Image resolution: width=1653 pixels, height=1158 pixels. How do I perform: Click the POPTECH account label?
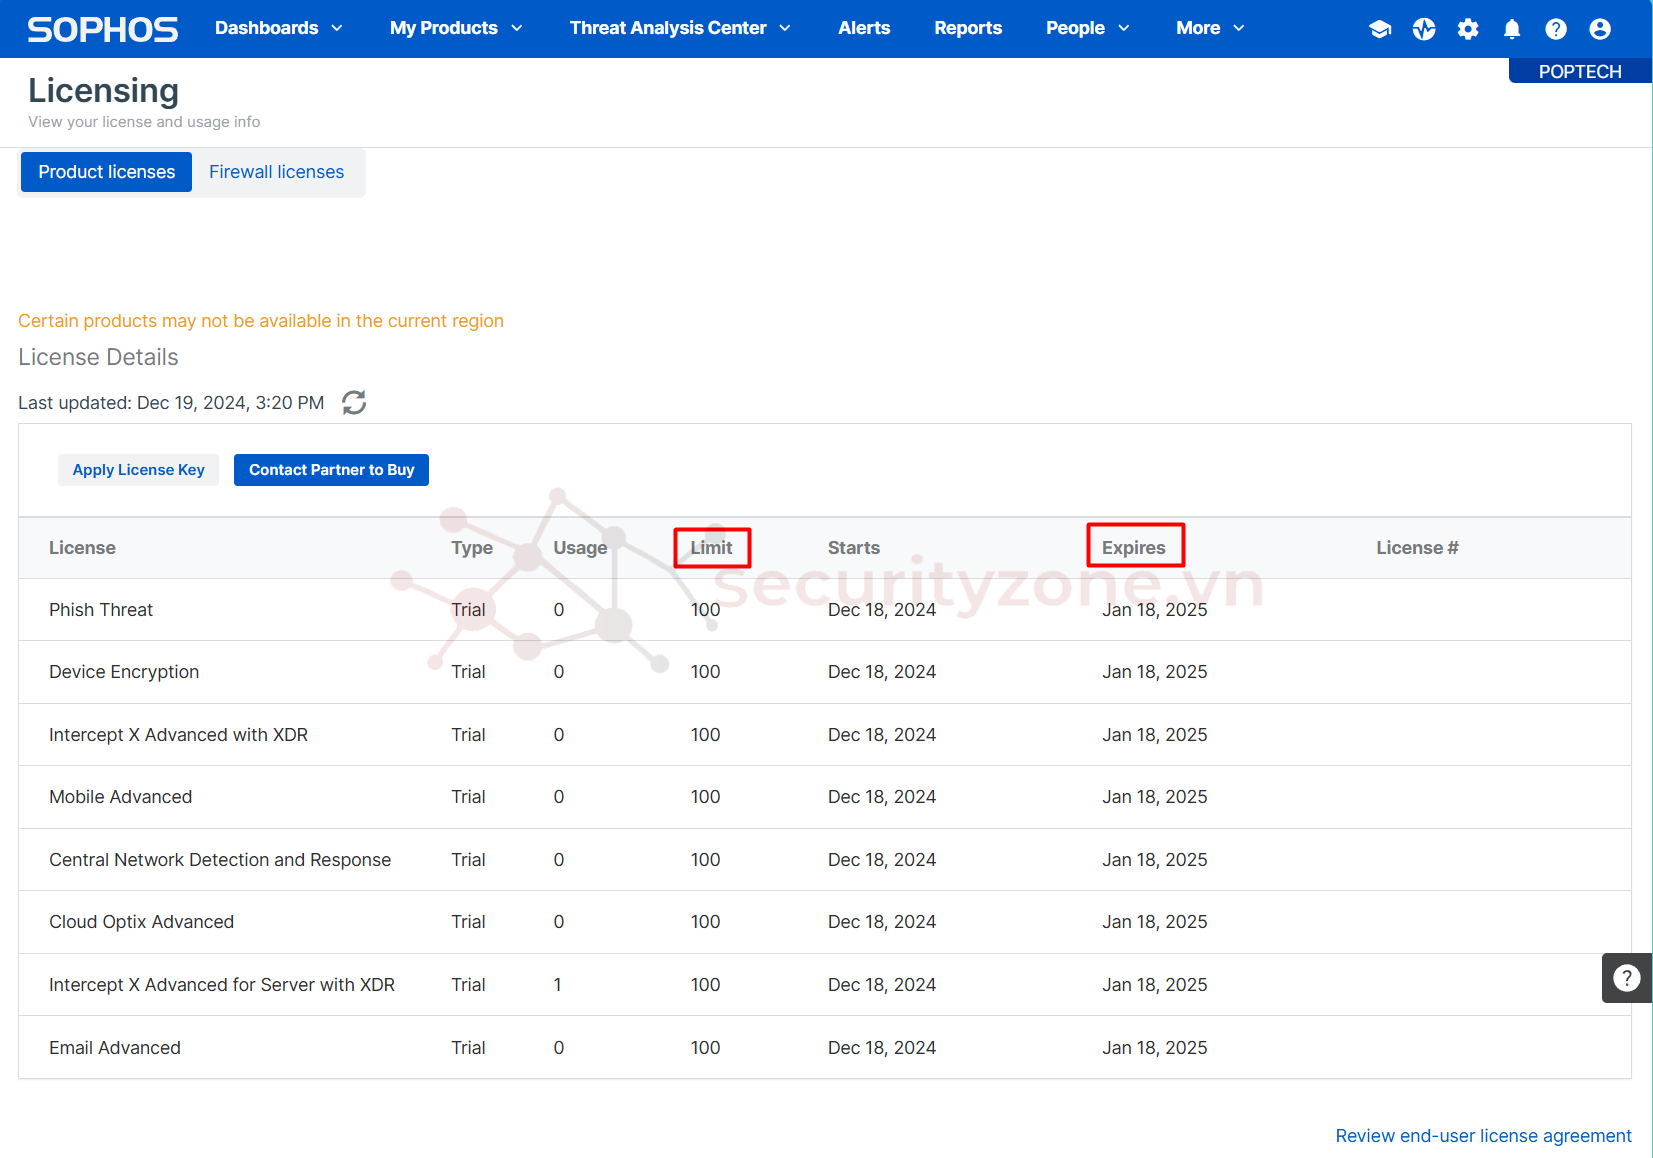point(1580,71)
